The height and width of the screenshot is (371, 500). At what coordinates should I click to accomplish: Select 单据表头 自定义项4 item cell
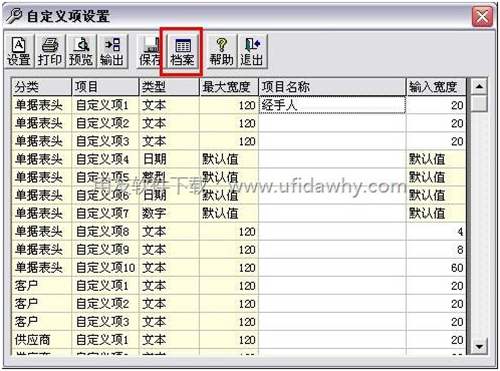coord(105,159)
